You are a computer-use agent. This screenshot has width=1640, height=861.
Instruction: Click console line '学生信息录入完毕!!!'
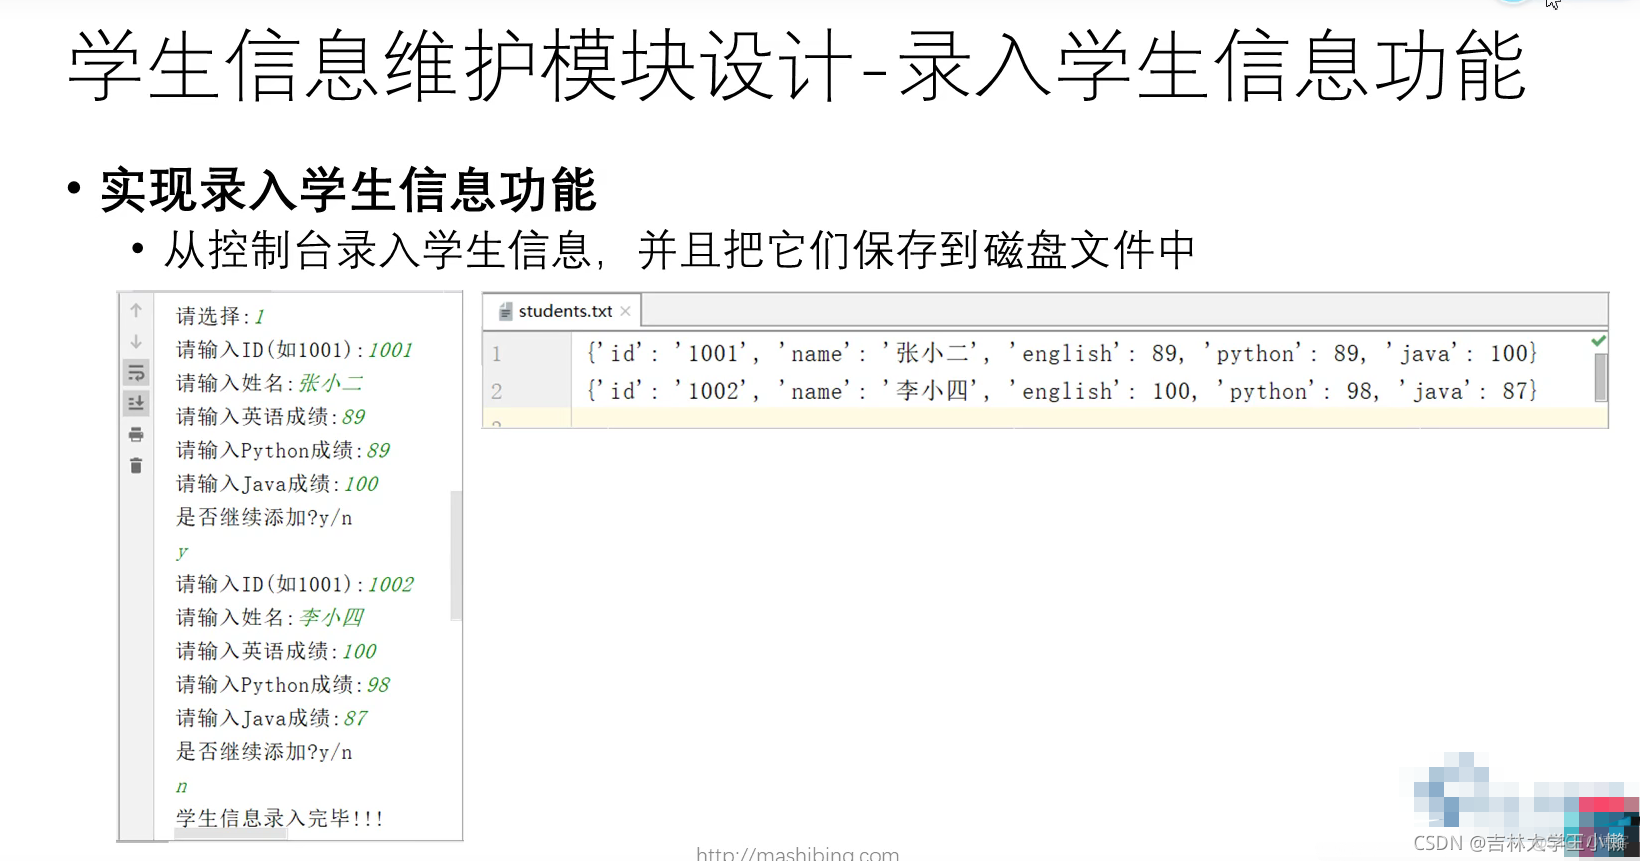(280, 818)
